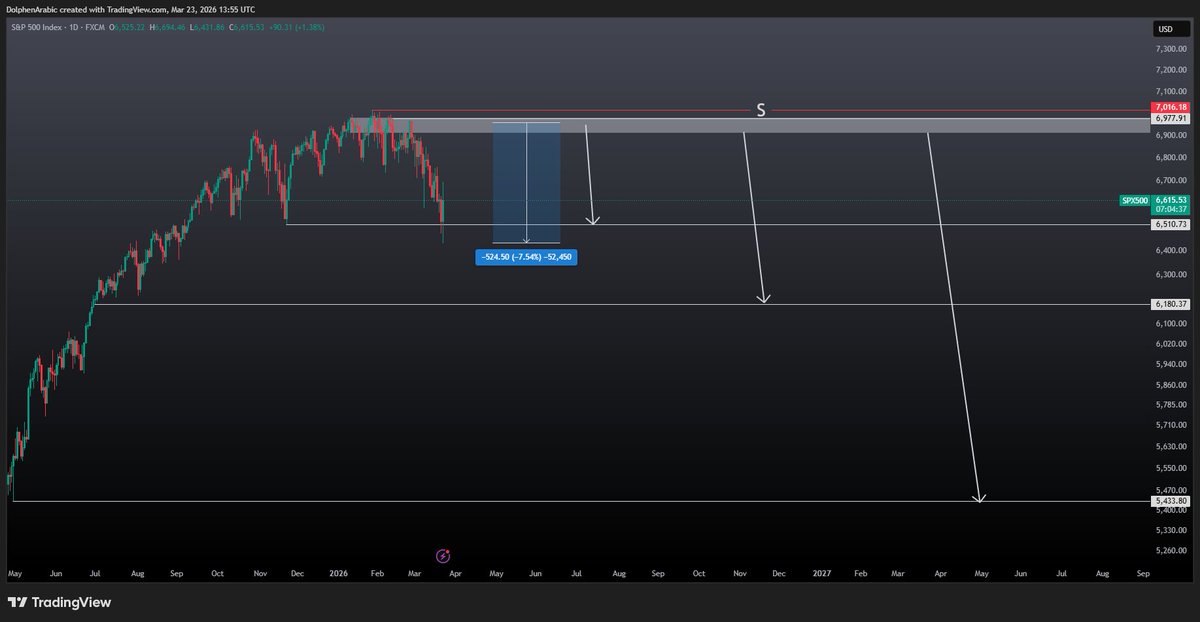Click the 6,400.00 price axis label
This screenshot has height=622, width=1200.
1170,251
